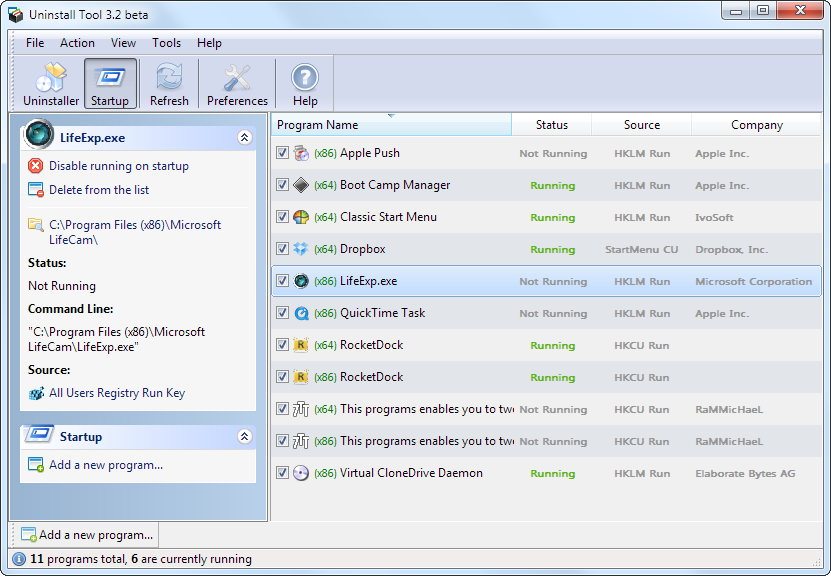Open the Tools menu
Image resolution: width=831 pixels, height=576 pixels.
166,43
